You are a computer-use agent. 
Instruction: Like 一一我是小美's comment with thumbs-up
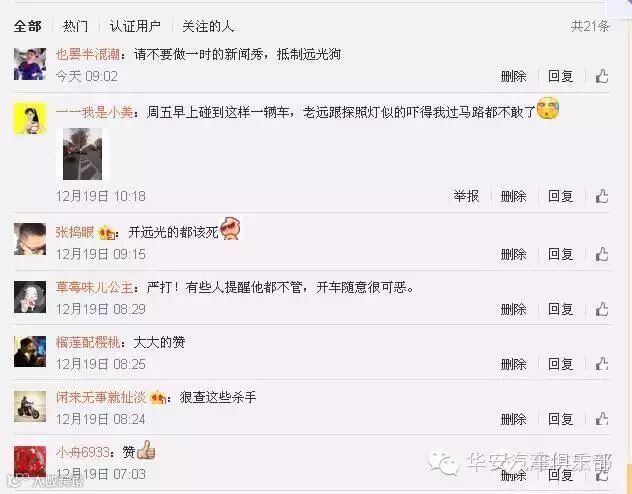(602, 196)
